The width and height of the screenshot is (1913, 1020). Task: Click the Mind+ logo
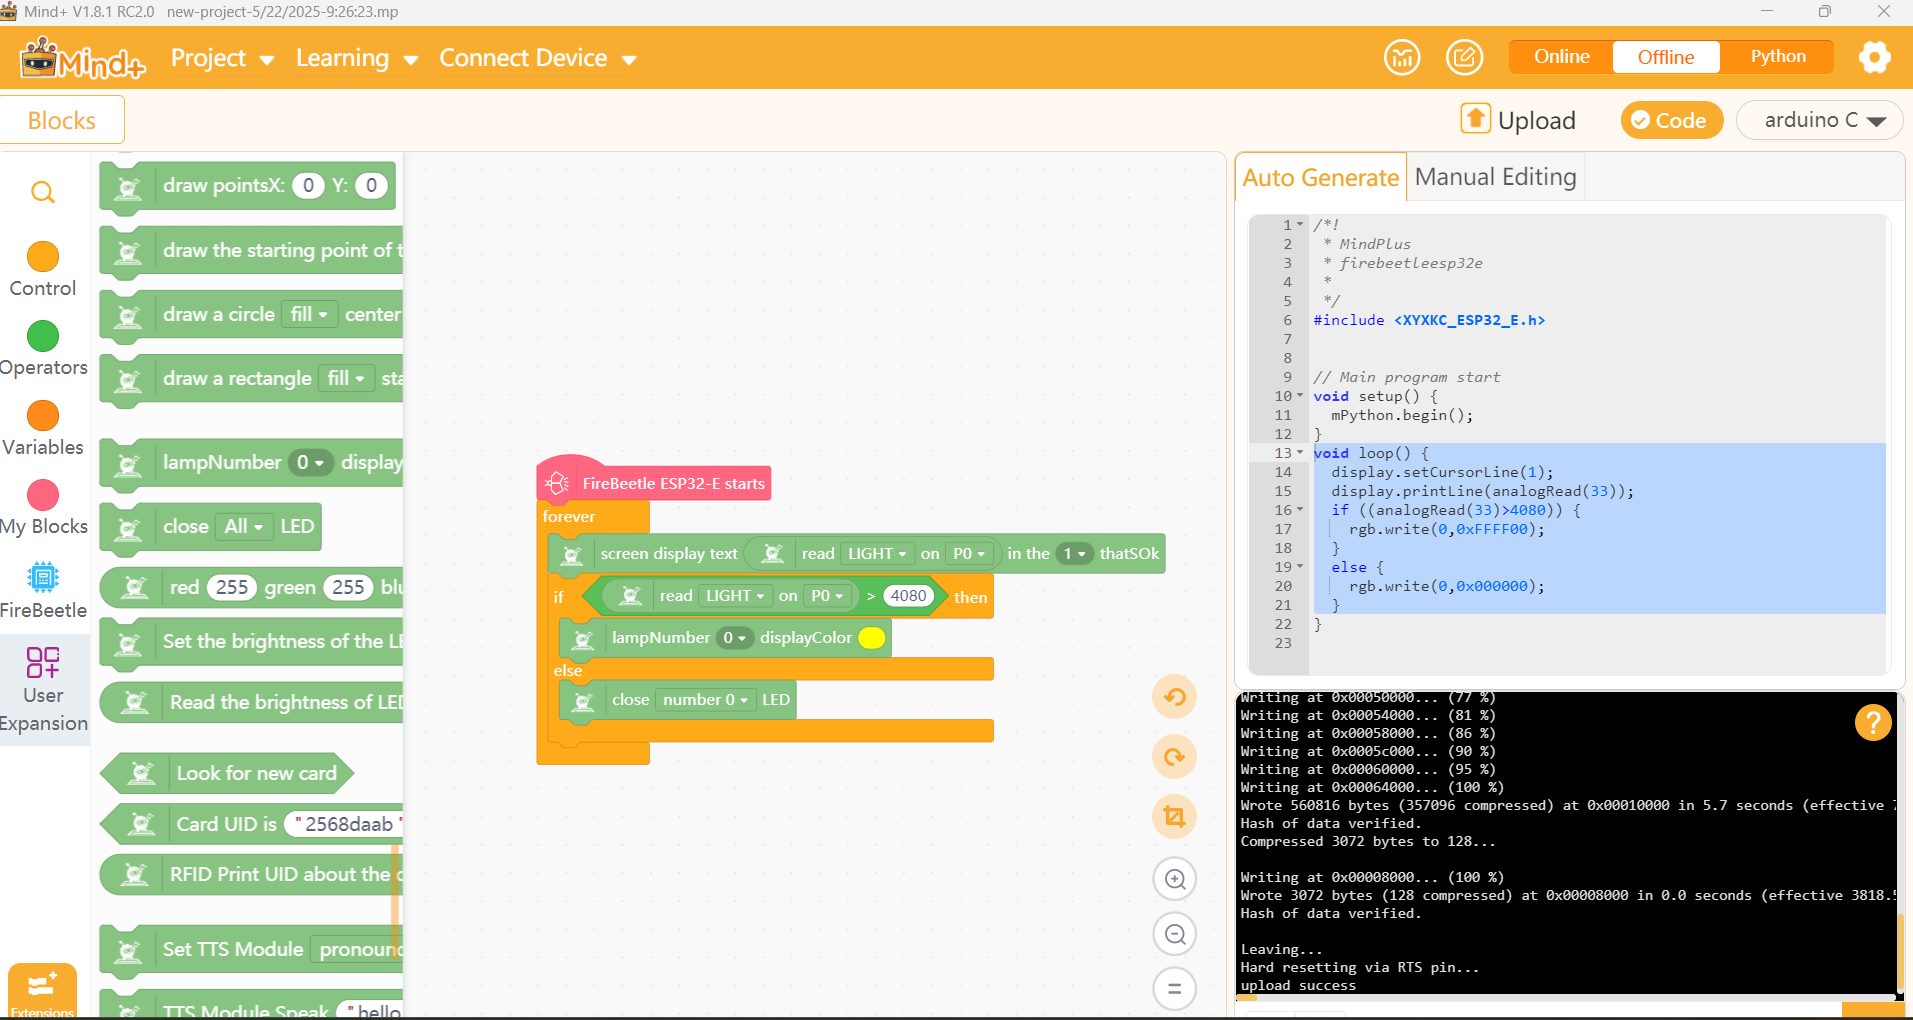pos(83,58)
